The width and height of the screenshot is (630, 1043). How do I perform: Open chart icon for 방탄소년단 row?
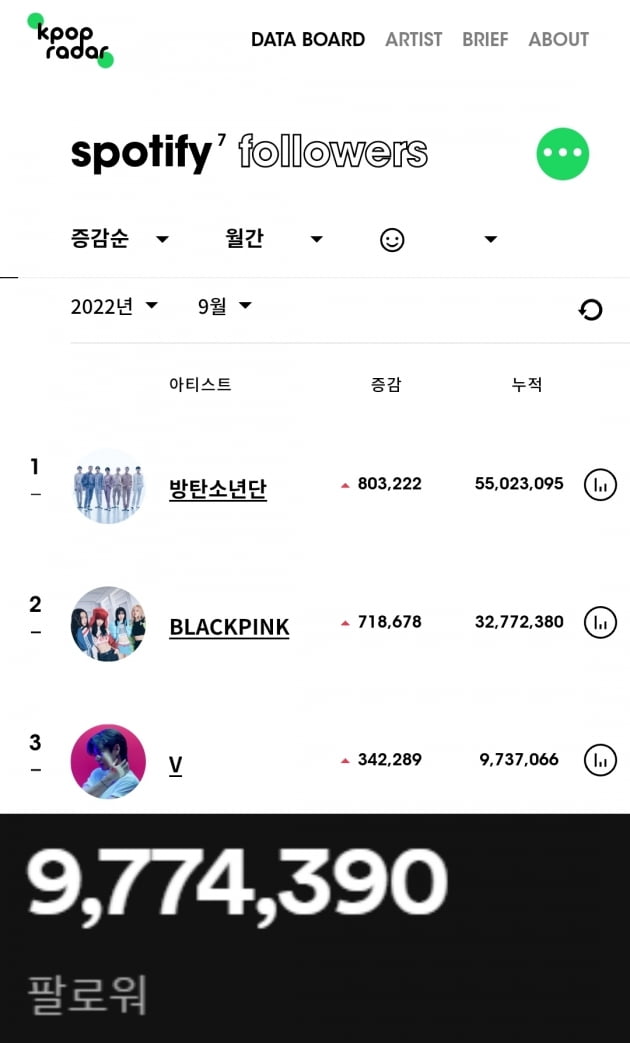click(x=600, y=485)
